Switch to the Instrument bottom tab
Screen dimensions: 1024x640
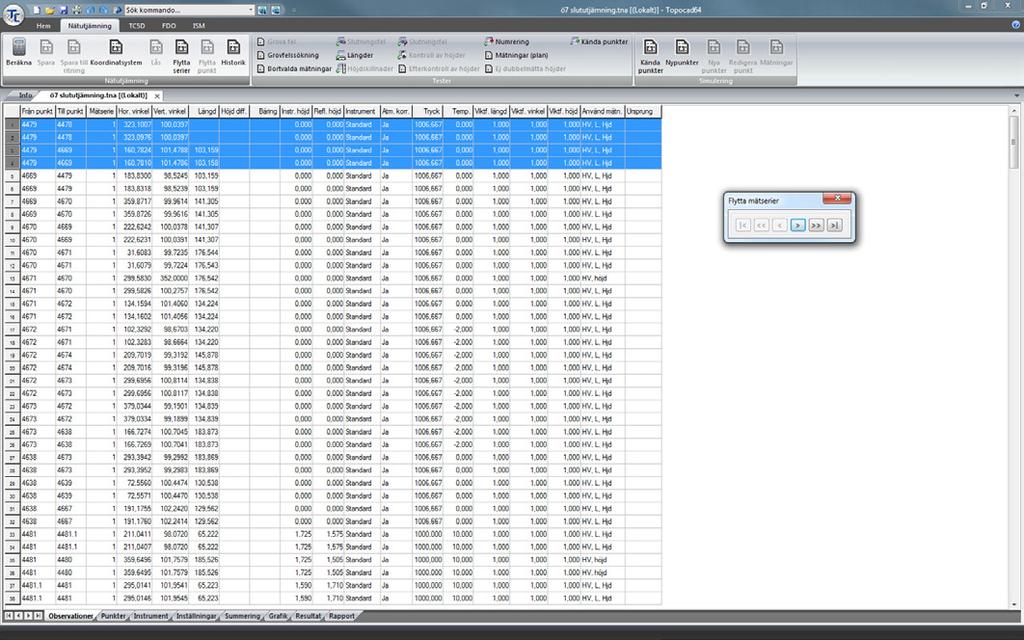click(151, 616)
